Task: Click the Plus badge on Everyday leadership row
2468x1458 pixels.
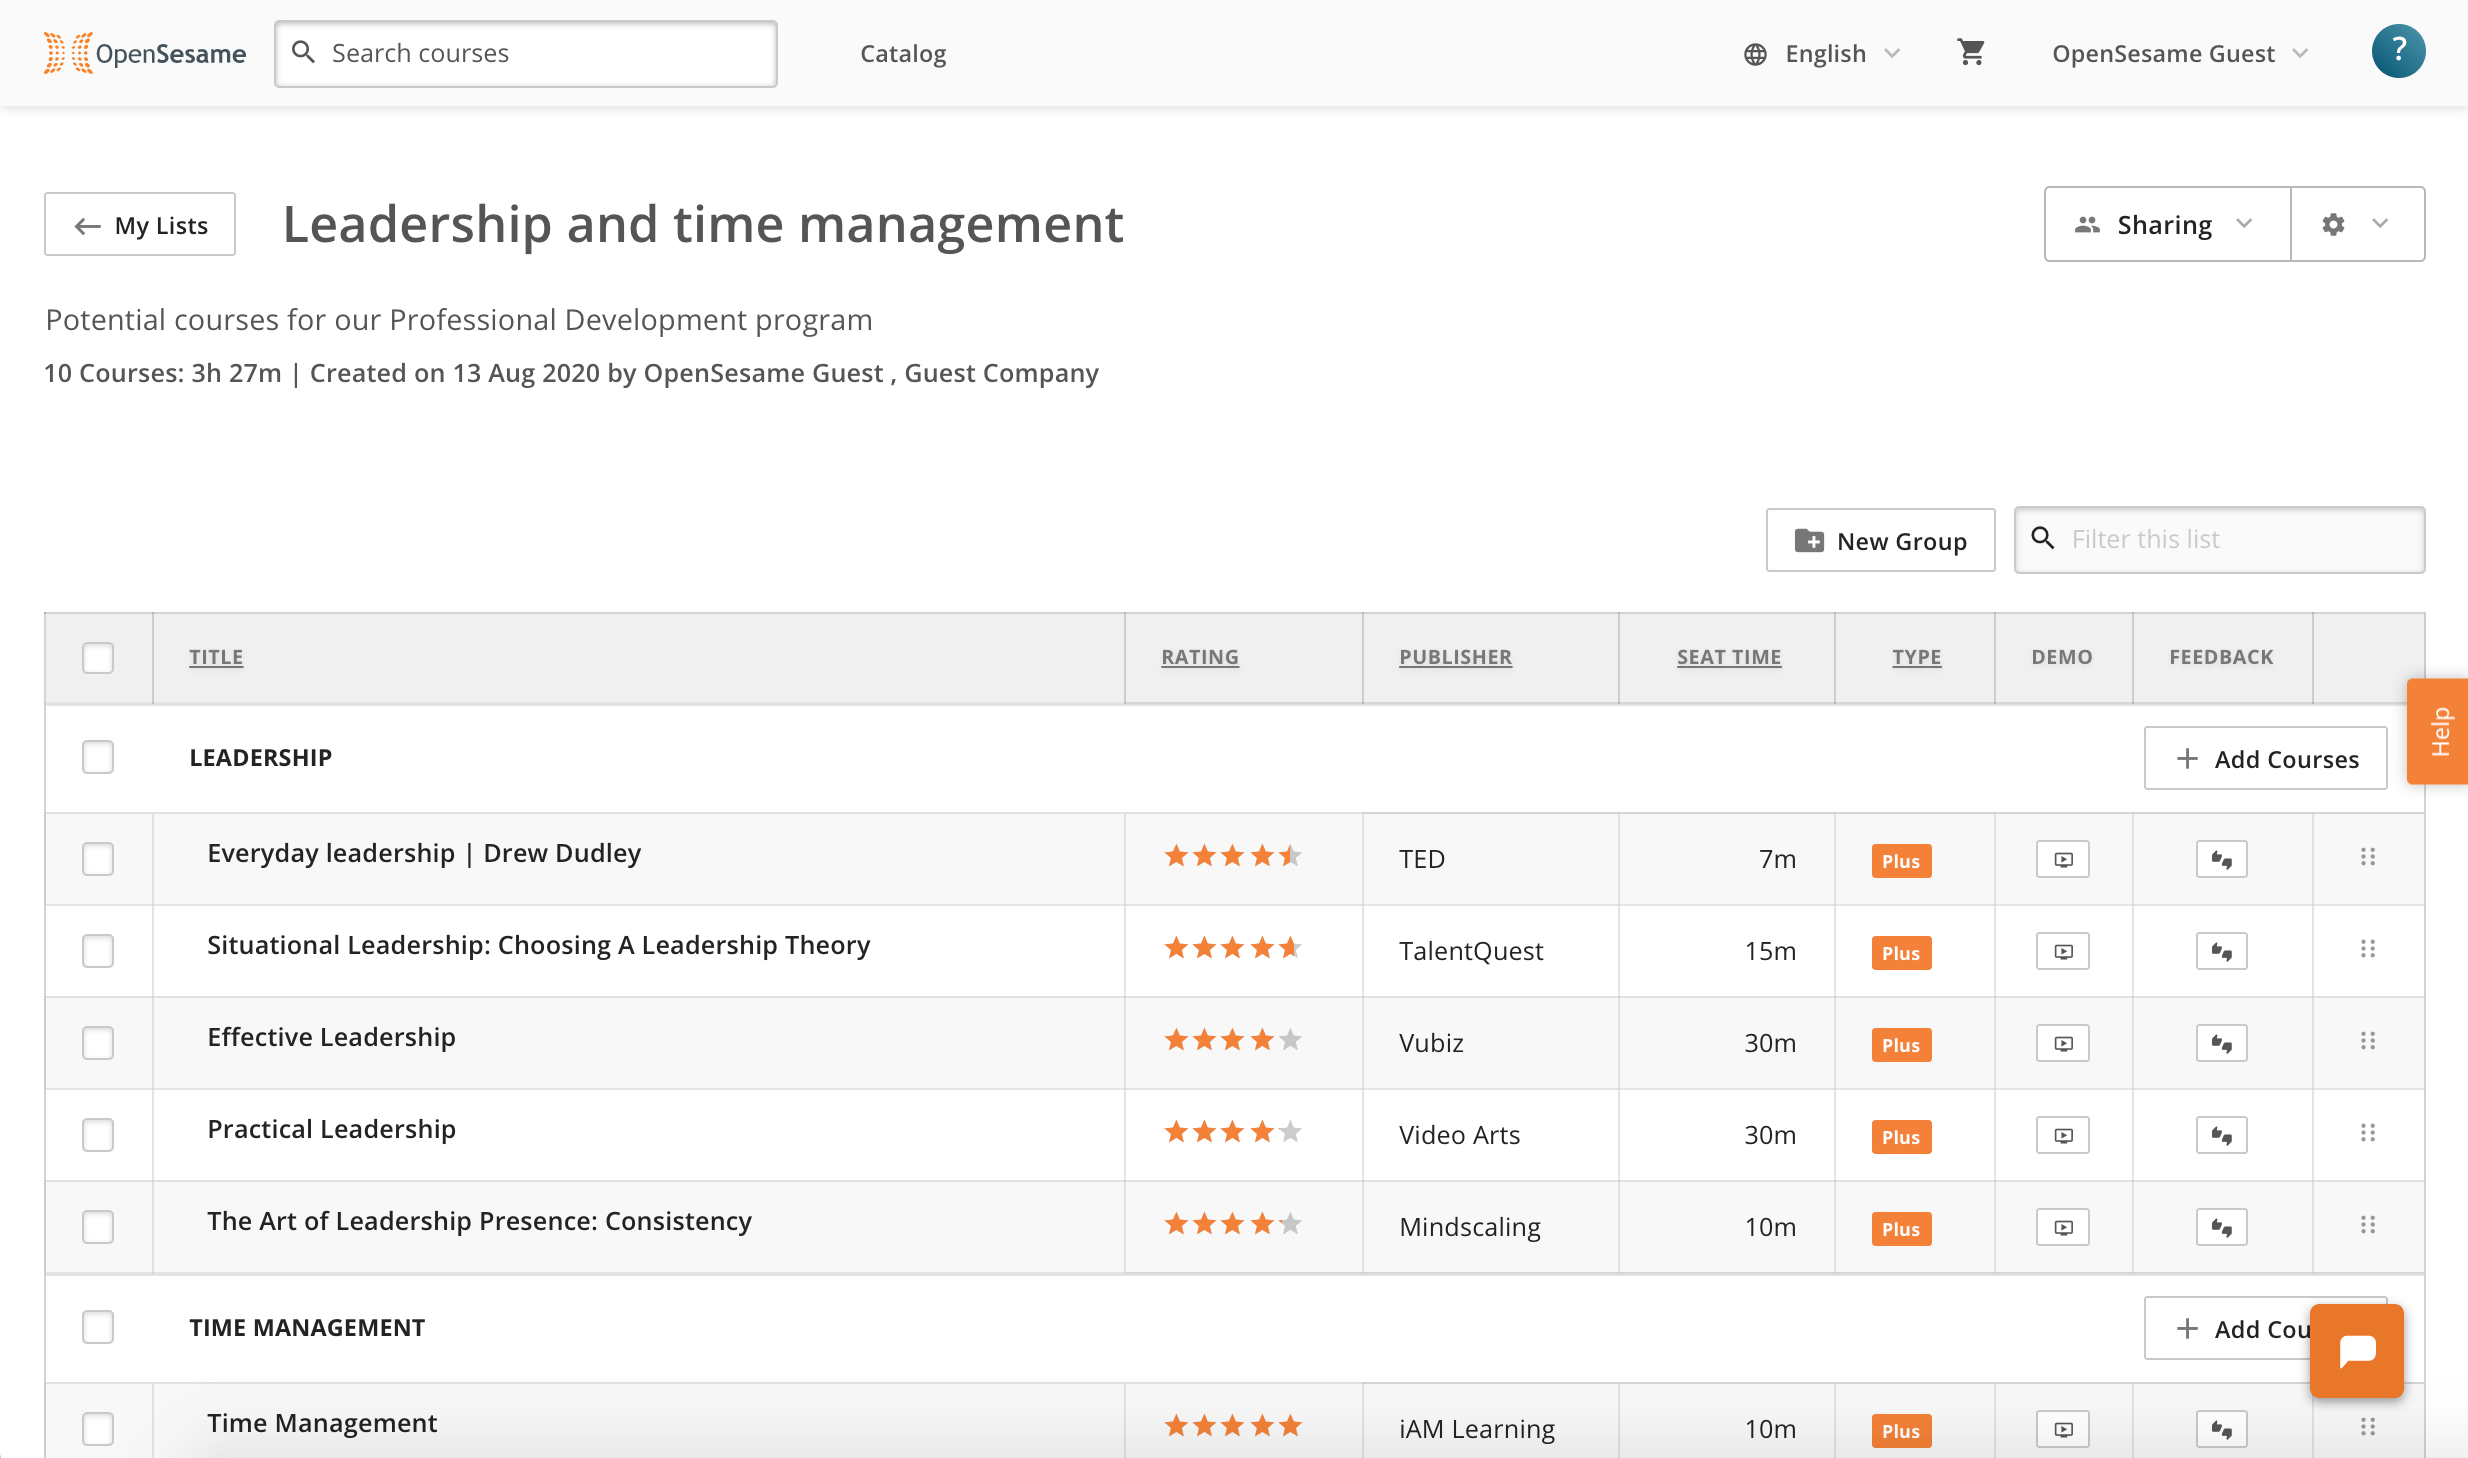Action: point(1901,861)
